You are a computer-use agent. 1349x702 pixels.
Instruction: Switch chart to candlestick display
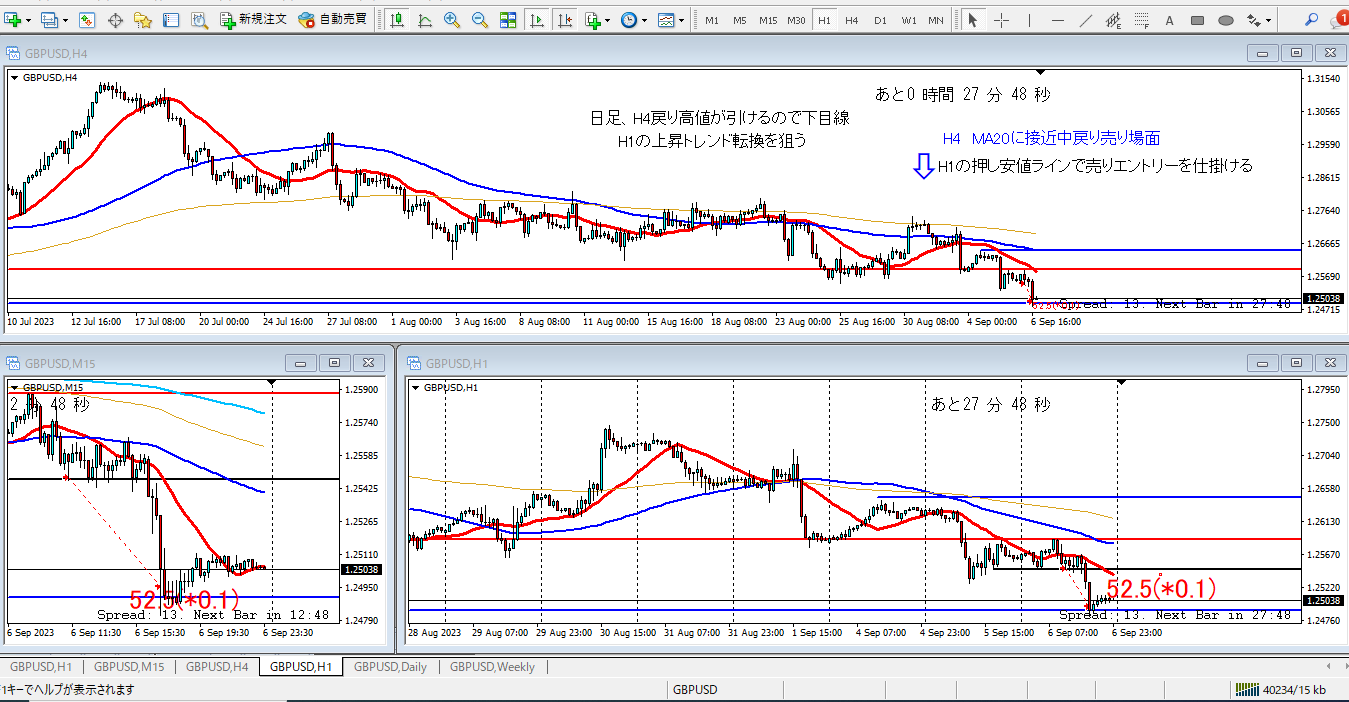(397, 20)
